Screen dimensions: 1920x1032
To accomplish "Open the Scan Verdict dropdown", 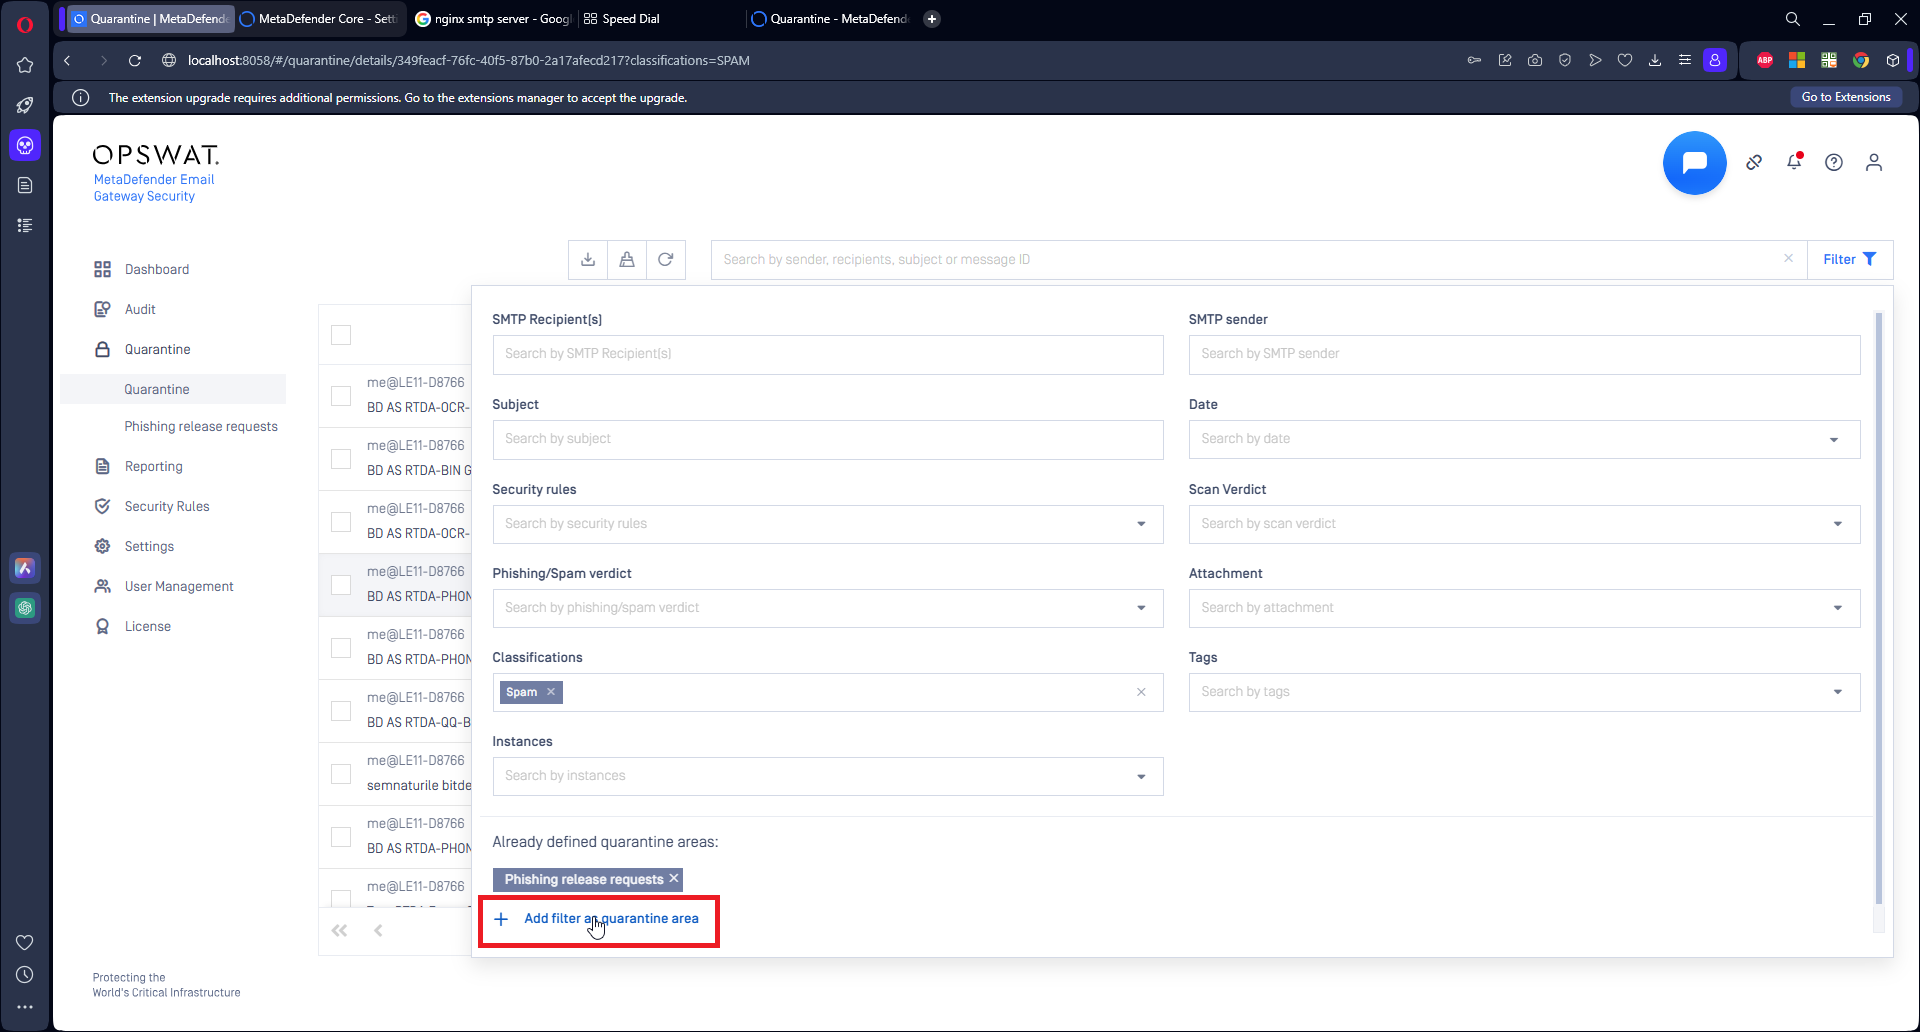I will 1837,524.
